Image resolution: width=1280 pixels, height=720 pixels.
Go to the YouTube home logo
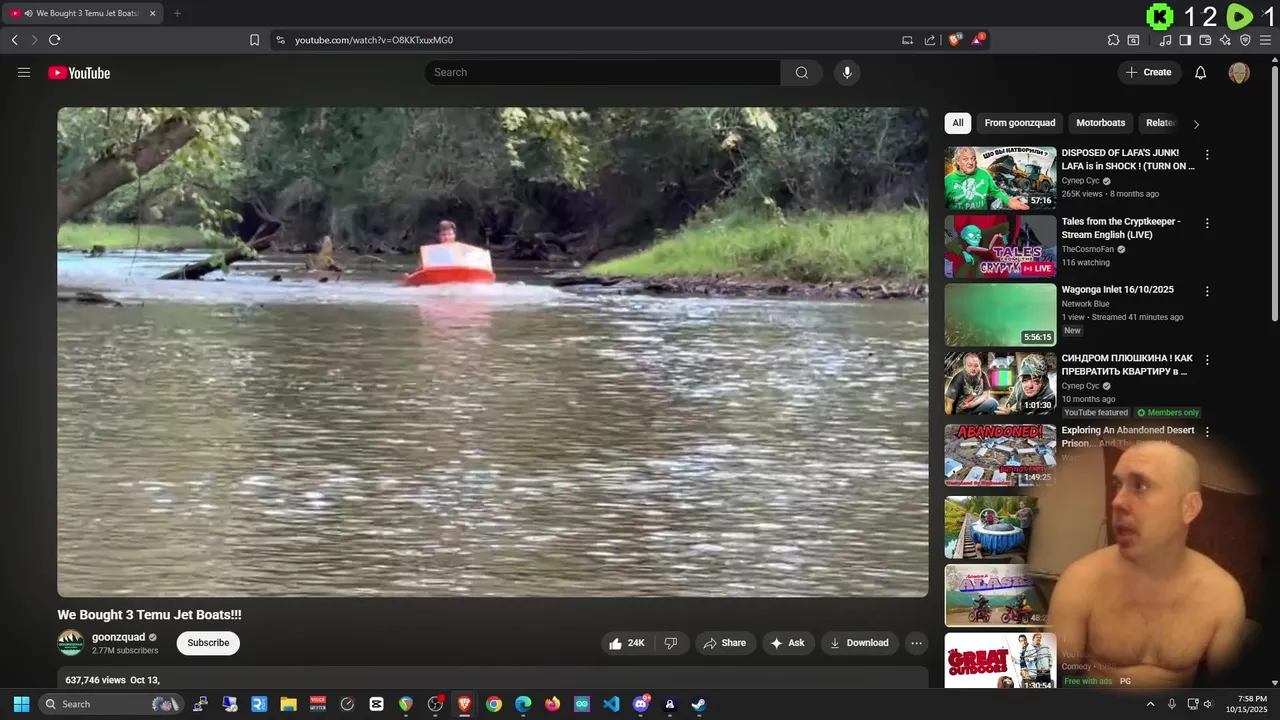(x=79, y=73)
